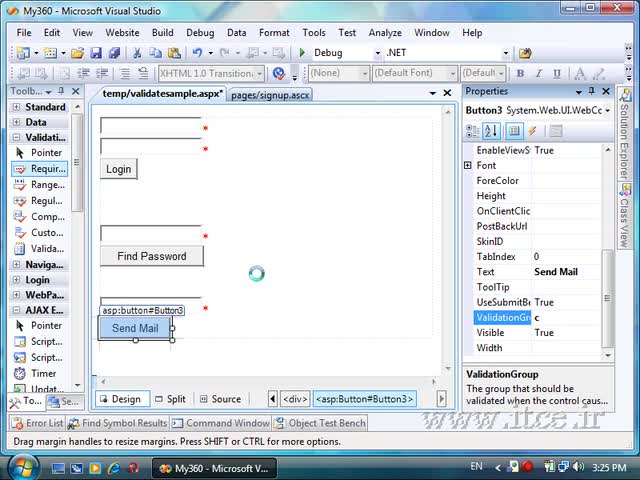Screen dimensions: 640x480
Task: Toggle Underline formatting button
Action: tap(557, 73)
